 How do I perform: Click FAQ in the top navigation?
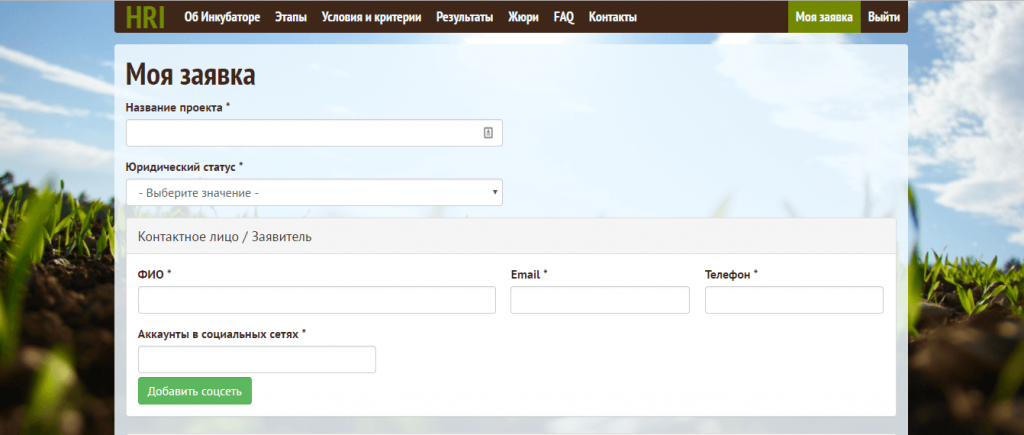tap(564, 18)
